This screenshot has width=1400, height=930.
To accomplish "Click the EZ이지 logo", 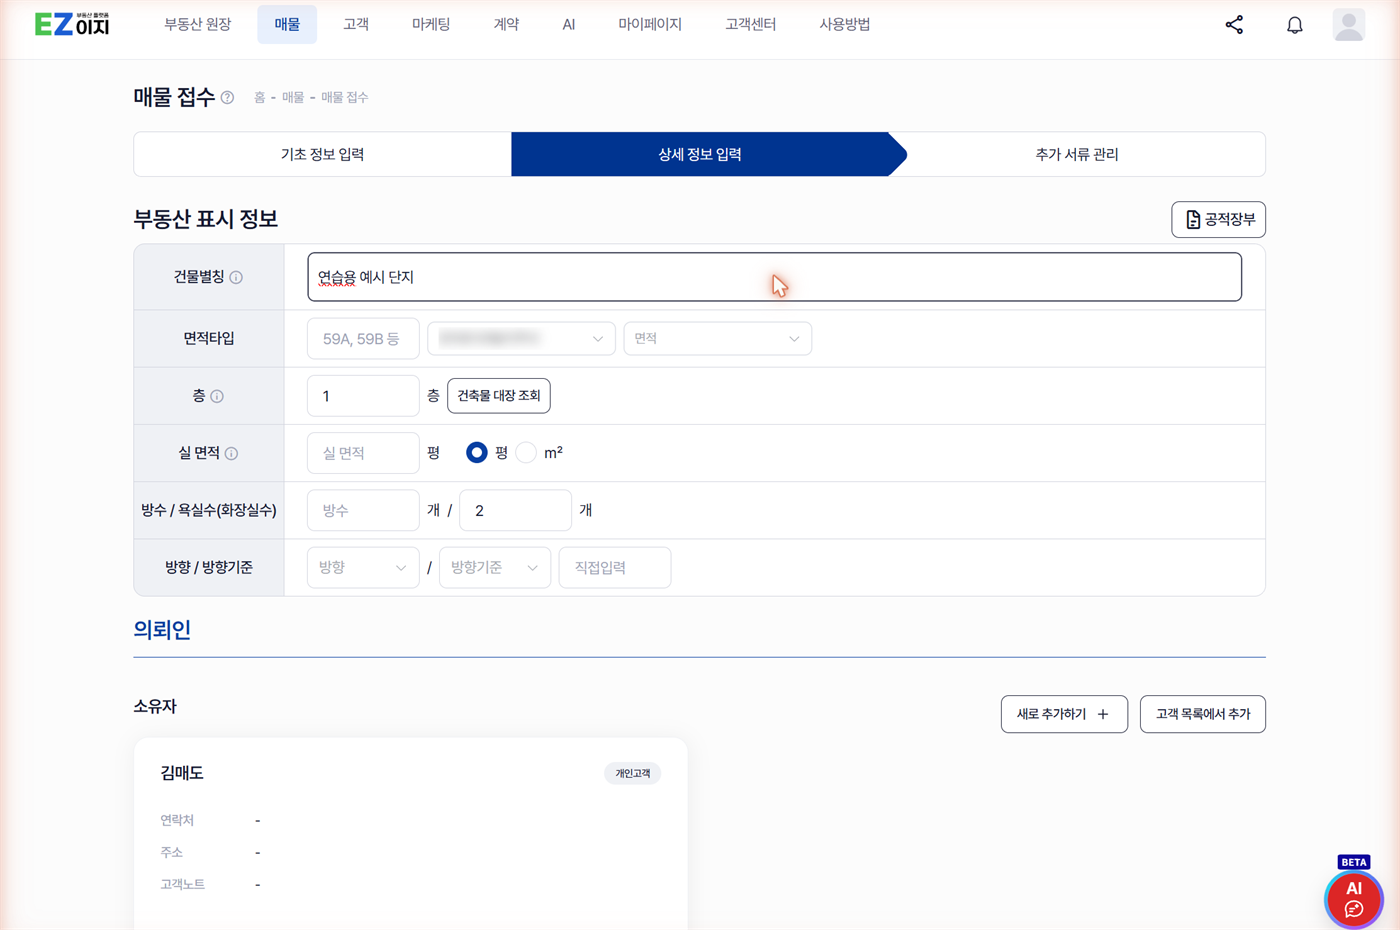I will coord(72,24).
